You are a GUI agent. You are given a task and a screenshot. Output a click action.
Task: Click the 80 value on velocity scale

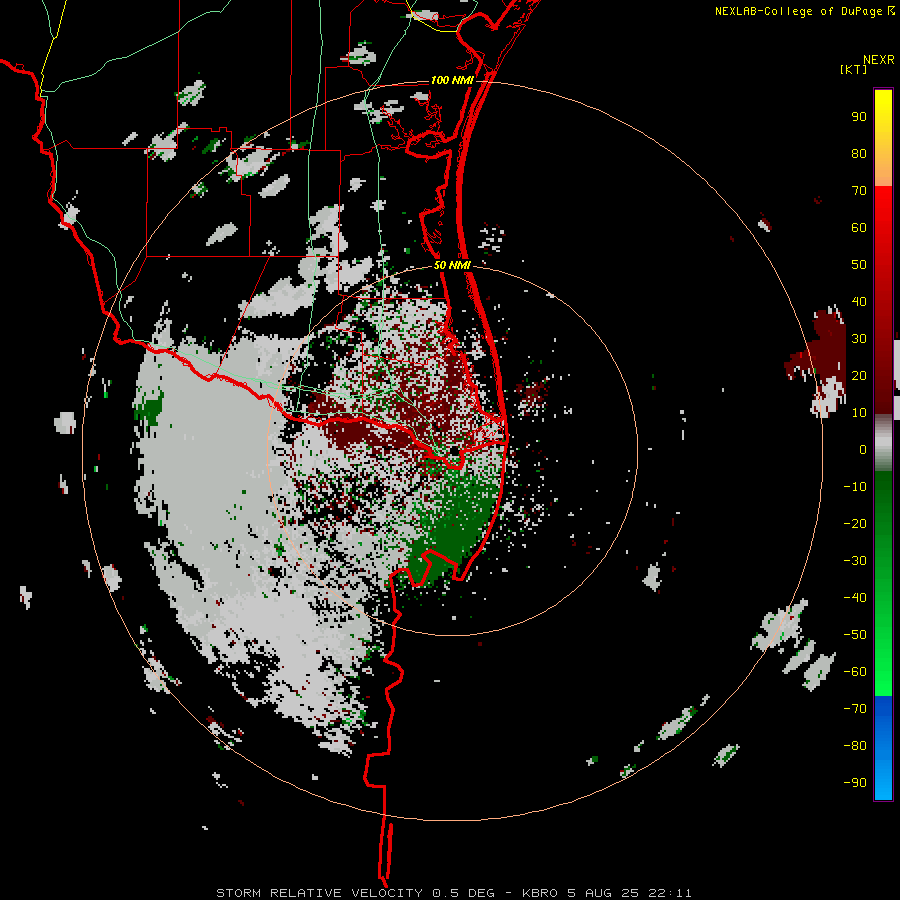[859, 154]
